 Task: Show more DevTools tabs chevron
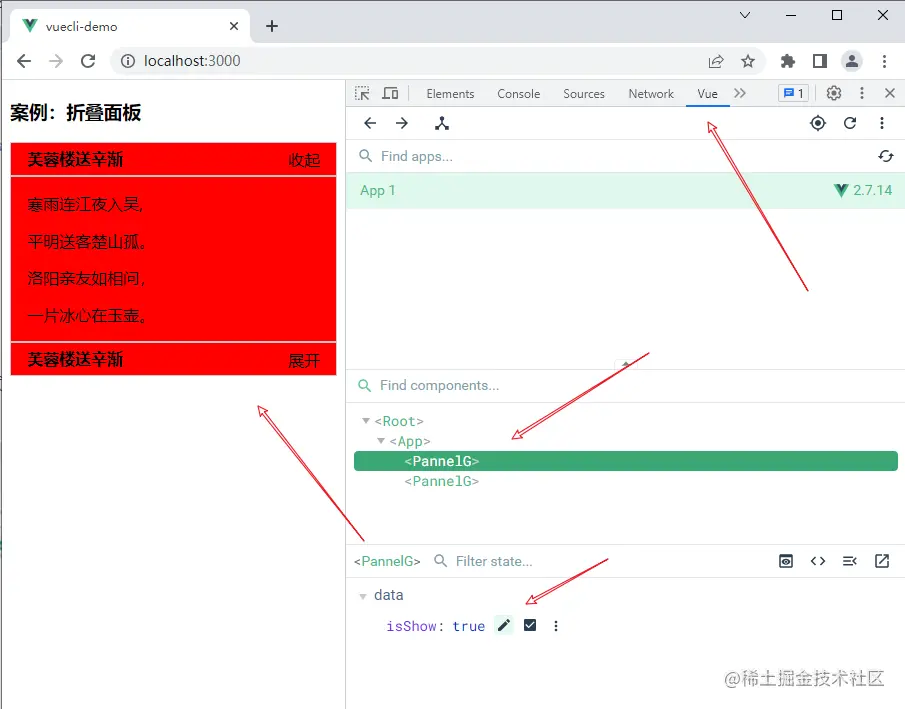click(739, 93)
